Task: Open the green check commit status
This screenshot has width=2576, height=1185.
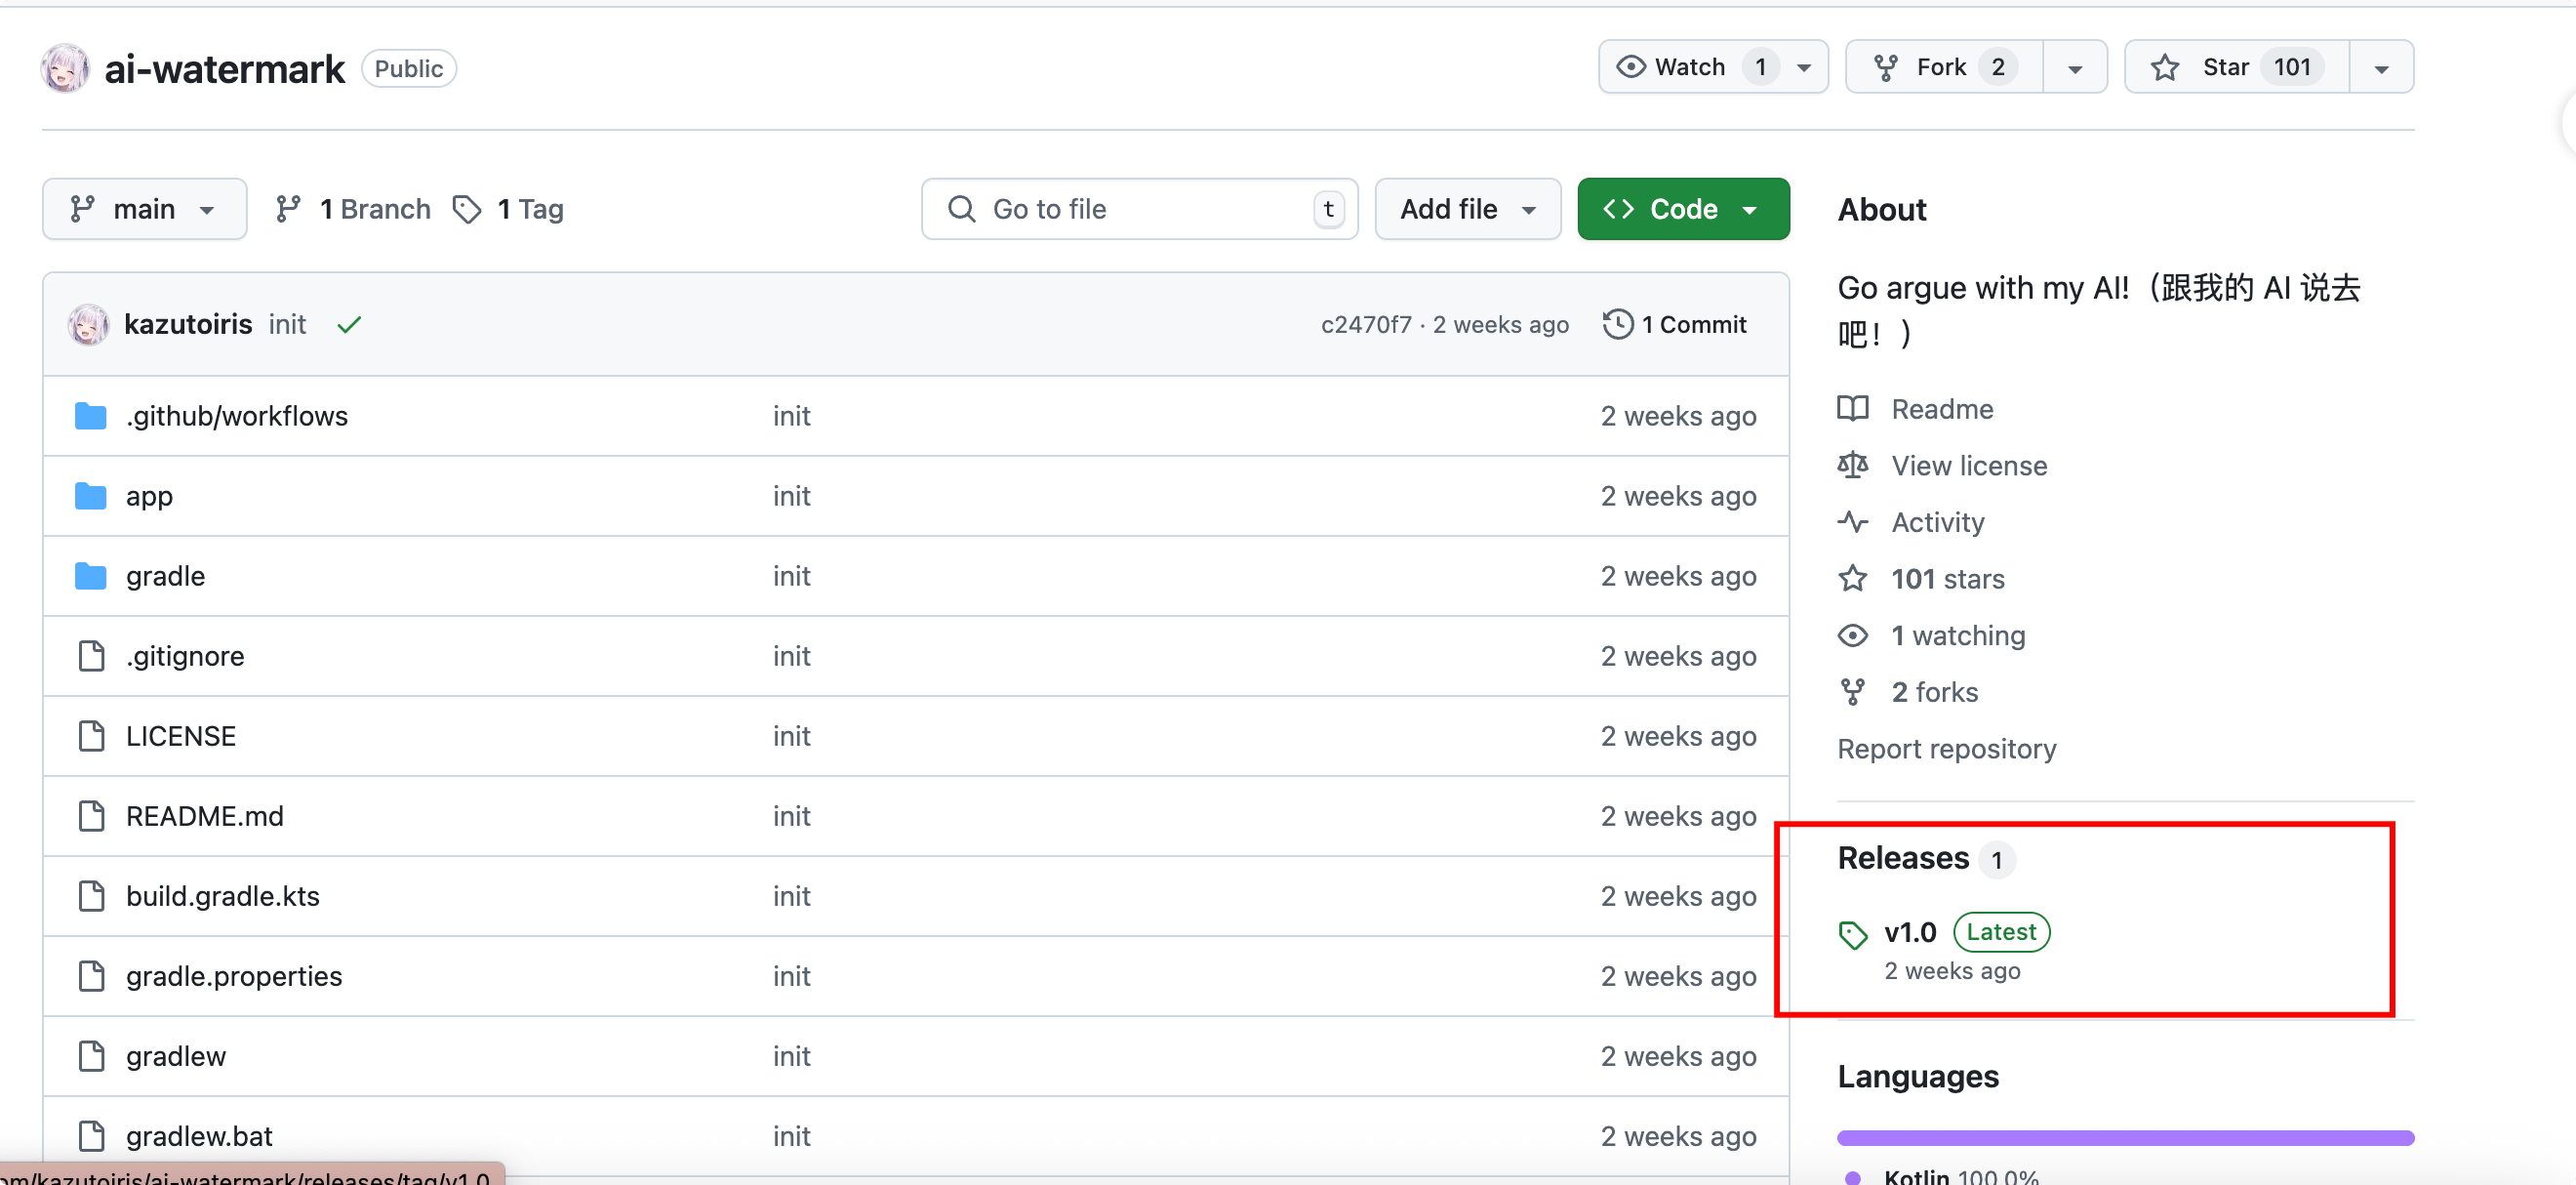Action: pyautogui.click(x=348, y=324)
